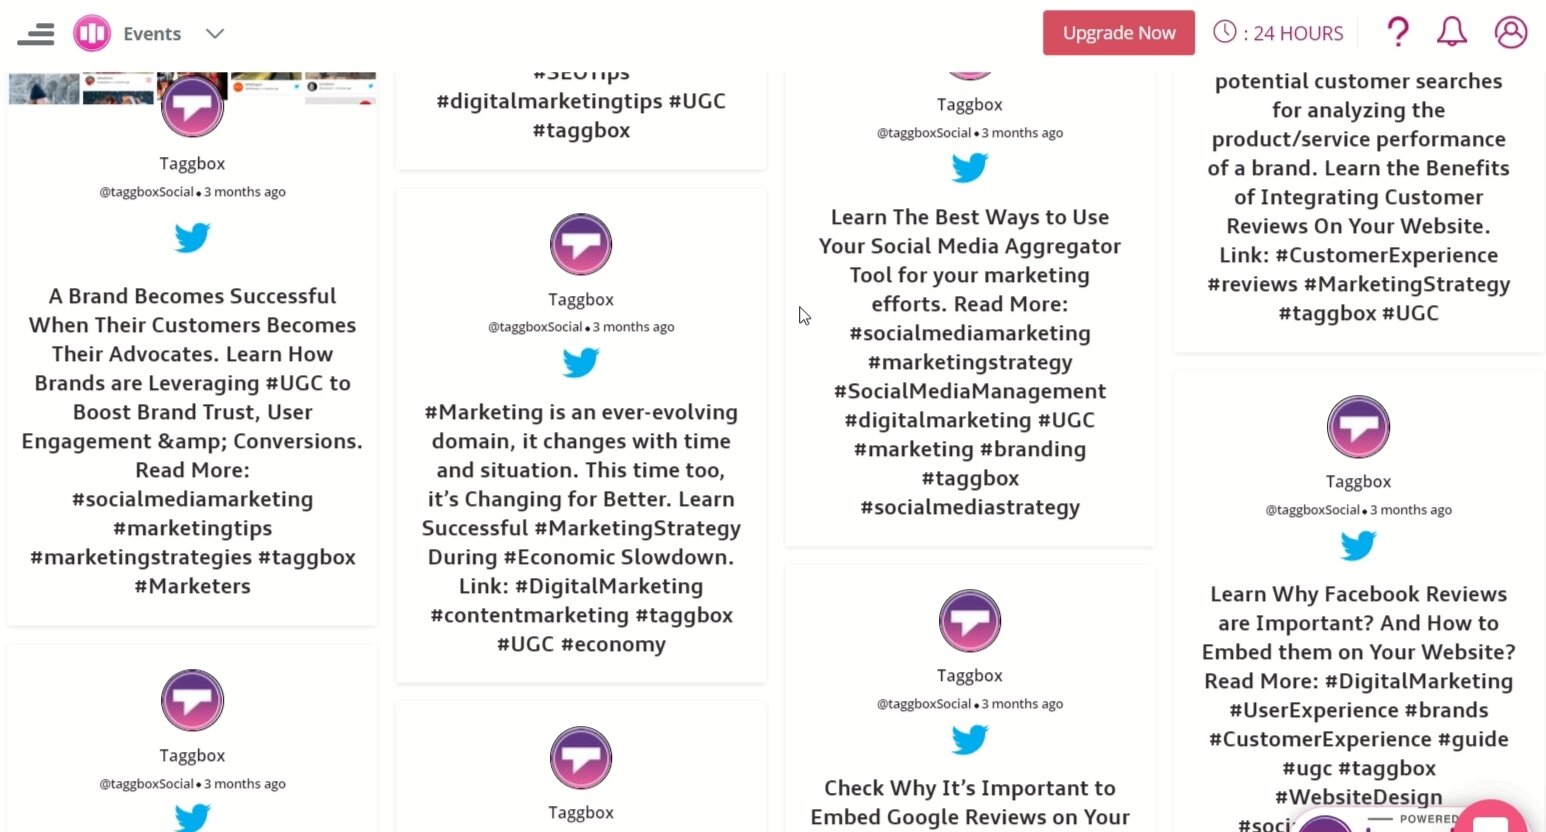Open the help question mark icon
The image size is (1546, 832).
[1397, 33]
